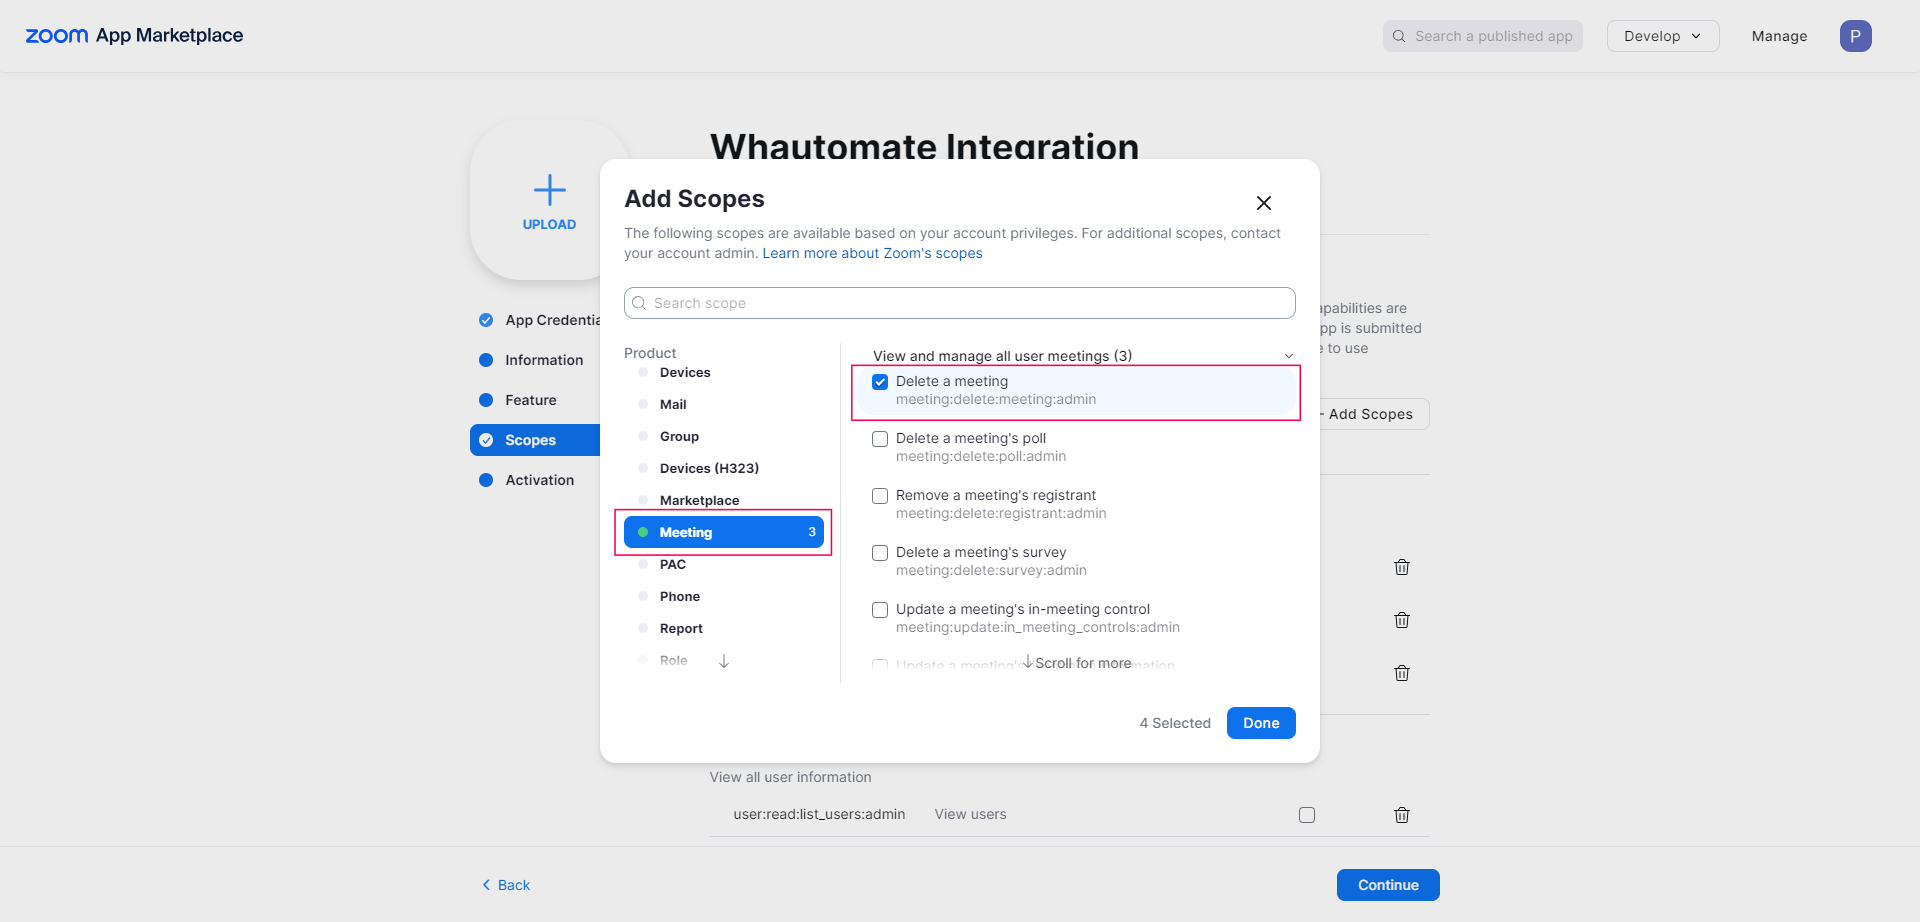Select the Marketplace product category
Viewport: 1920px width, 922px height.
[x=699, y=501]
